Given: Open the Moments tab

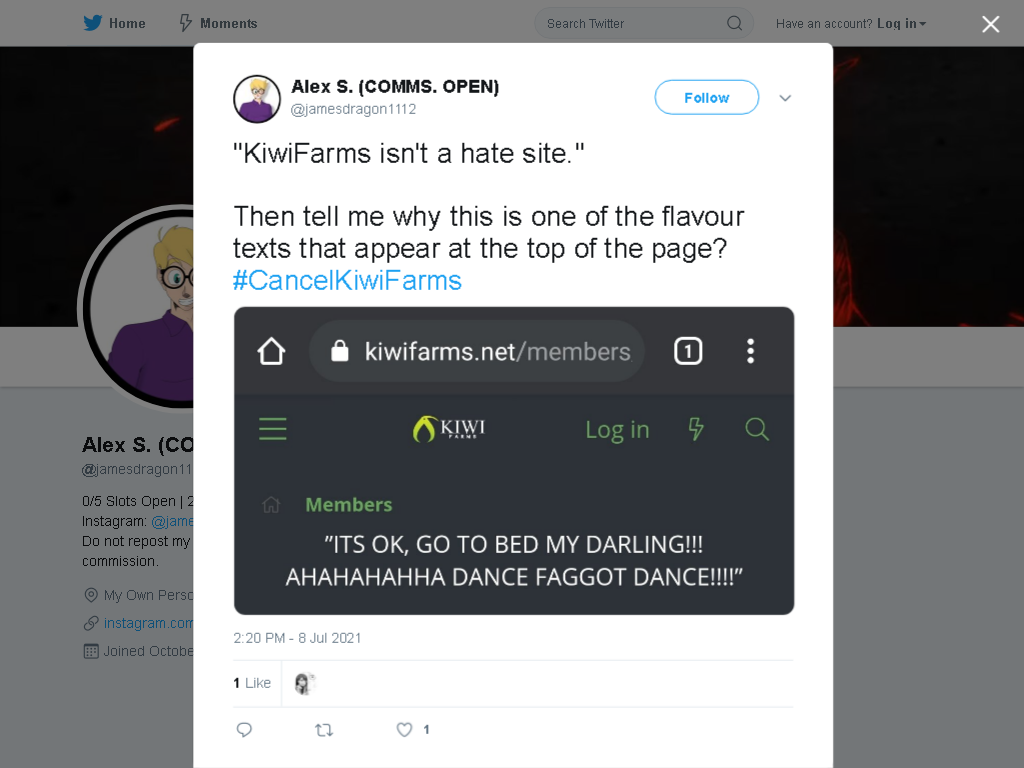Looking at the screenshot, I should click(218, 24).
